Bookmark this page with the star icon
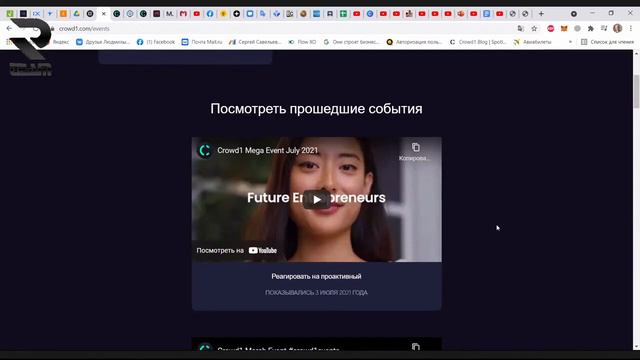640x360 pixels. point(534,29)
